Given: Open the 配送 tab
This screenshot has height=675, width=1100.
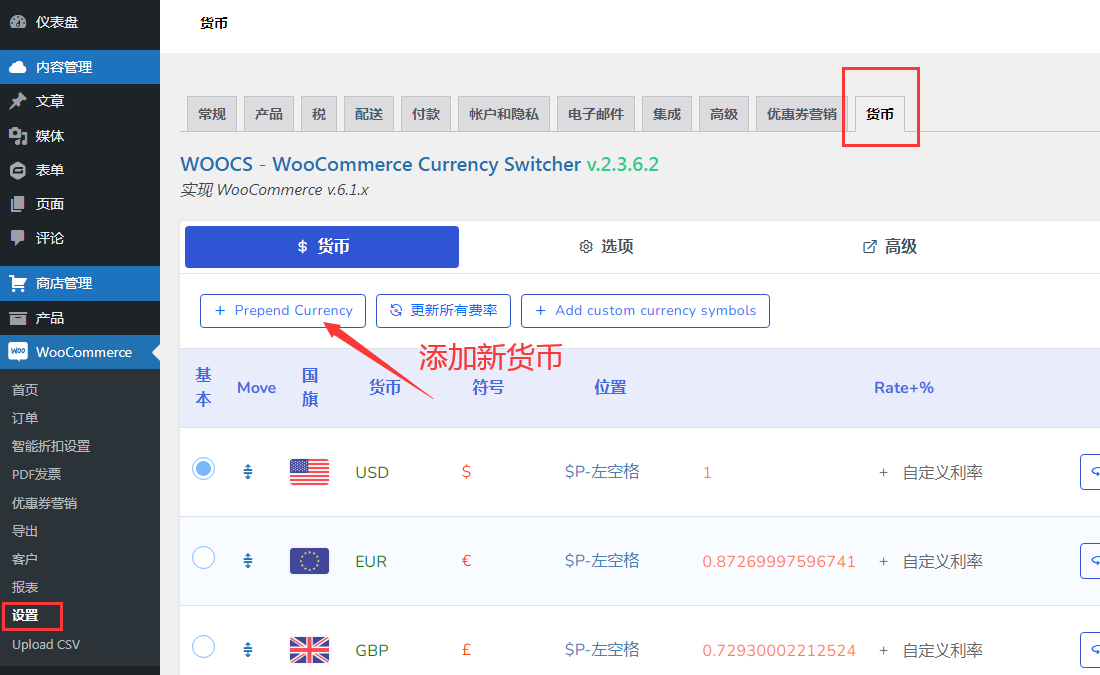Looking at the screenshot, I should 369,114.
